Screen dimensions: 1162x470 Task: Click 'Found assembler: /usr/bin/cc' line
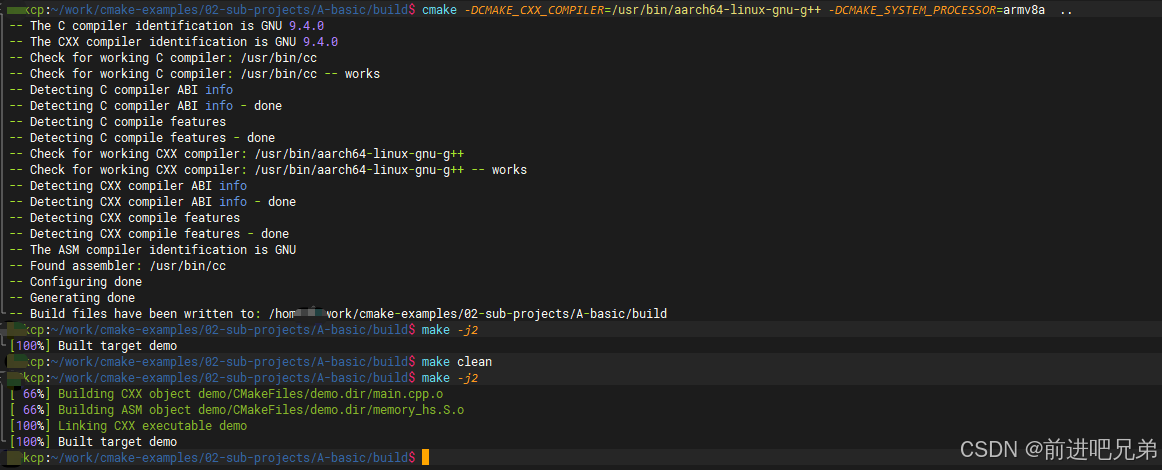tap(118, 265)
